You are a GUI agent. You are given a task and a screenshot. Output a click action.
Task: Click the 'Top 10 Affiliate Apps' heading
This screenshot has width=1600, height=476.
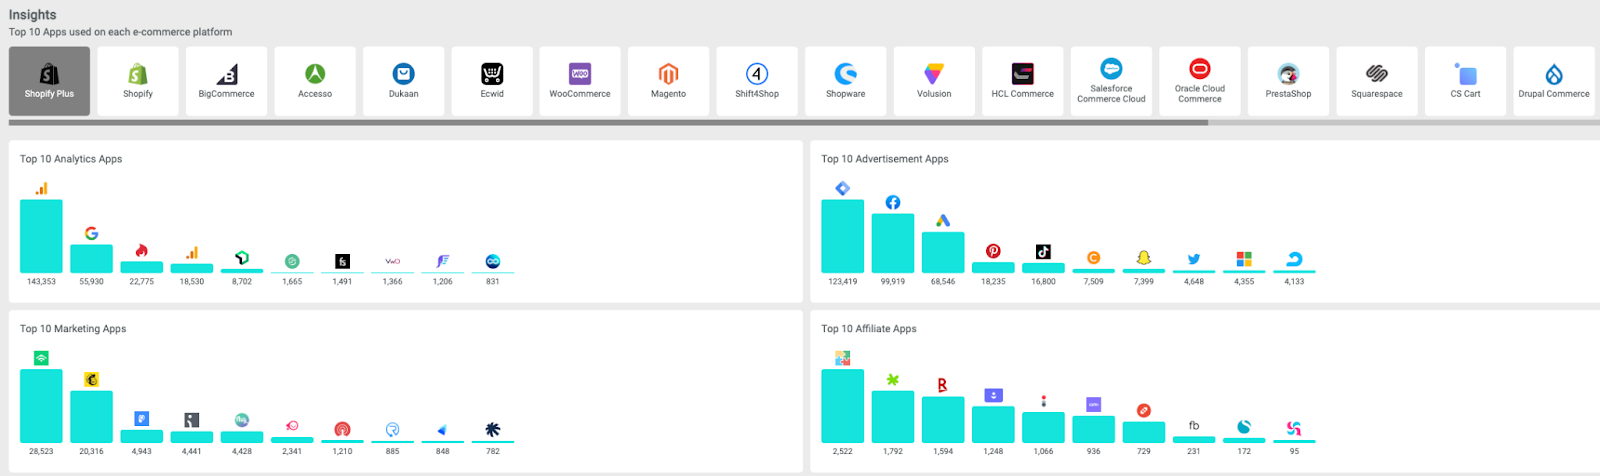click(x=868, y=329)
